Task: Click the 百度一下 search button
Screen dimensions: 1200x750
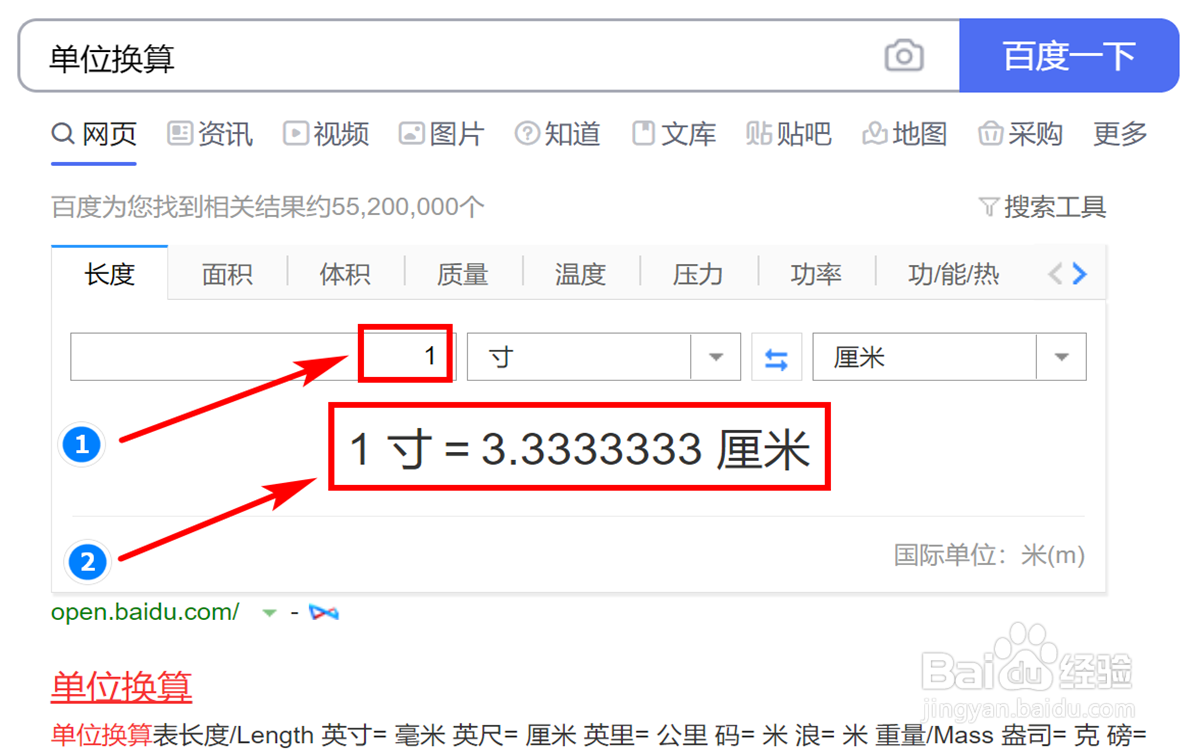Action: [x=1069, y=56]
